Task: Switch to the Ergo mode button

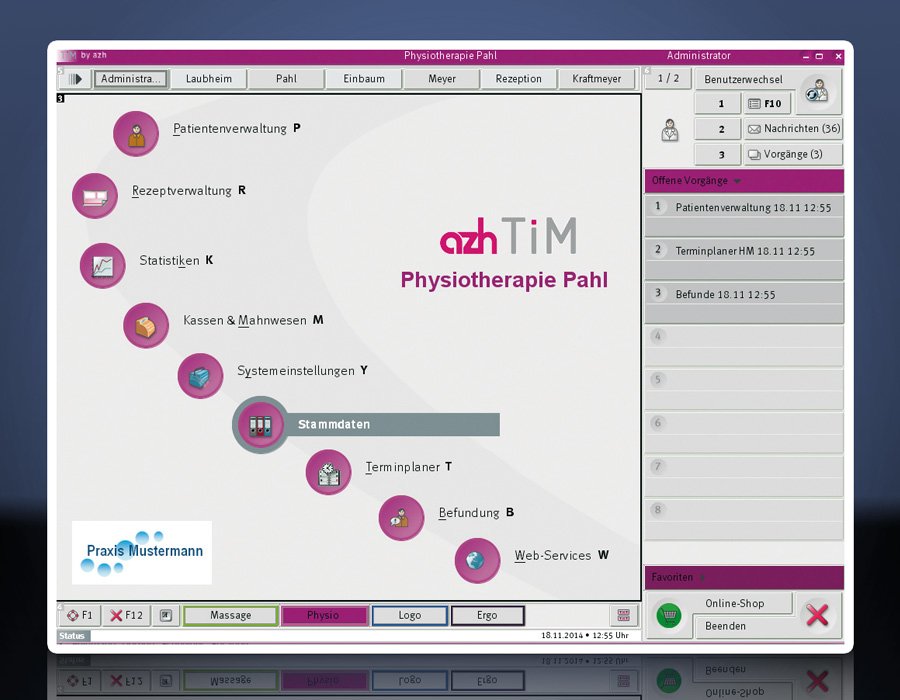Action: click(487, 615)
